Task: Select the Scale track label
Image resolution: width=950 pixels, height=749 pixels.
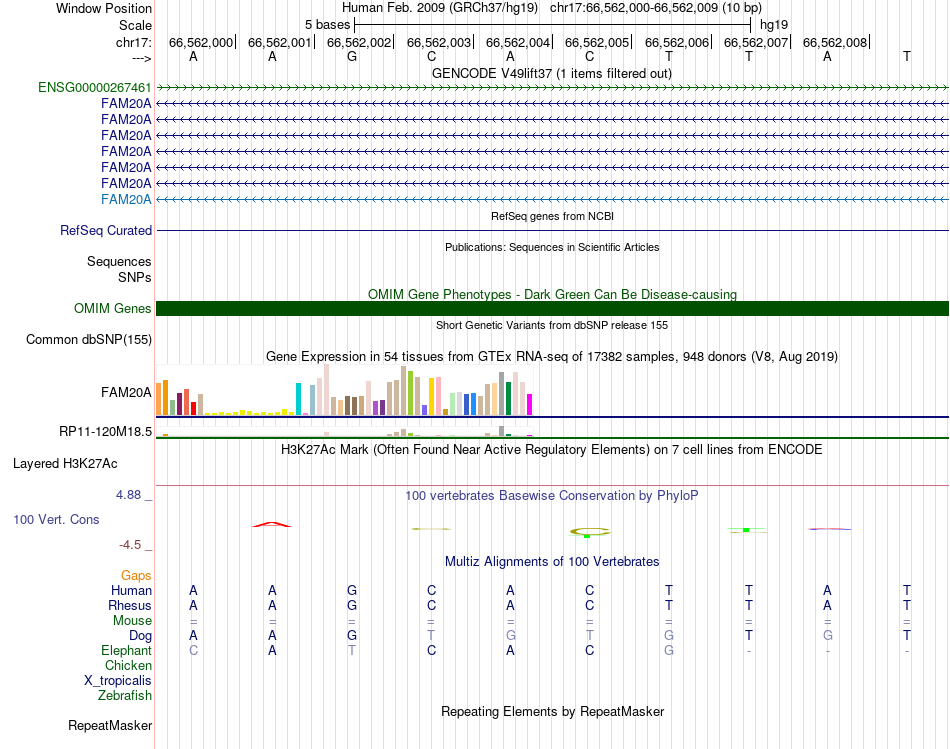Action: (x=135, y=25)
